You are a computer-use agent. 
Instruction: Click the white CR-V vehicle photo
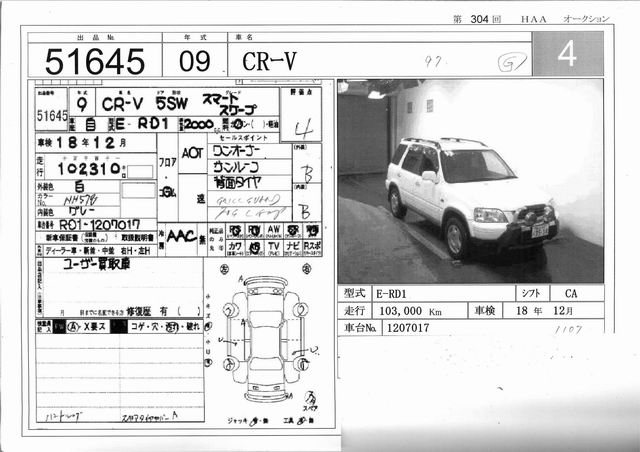pos(470,181)
